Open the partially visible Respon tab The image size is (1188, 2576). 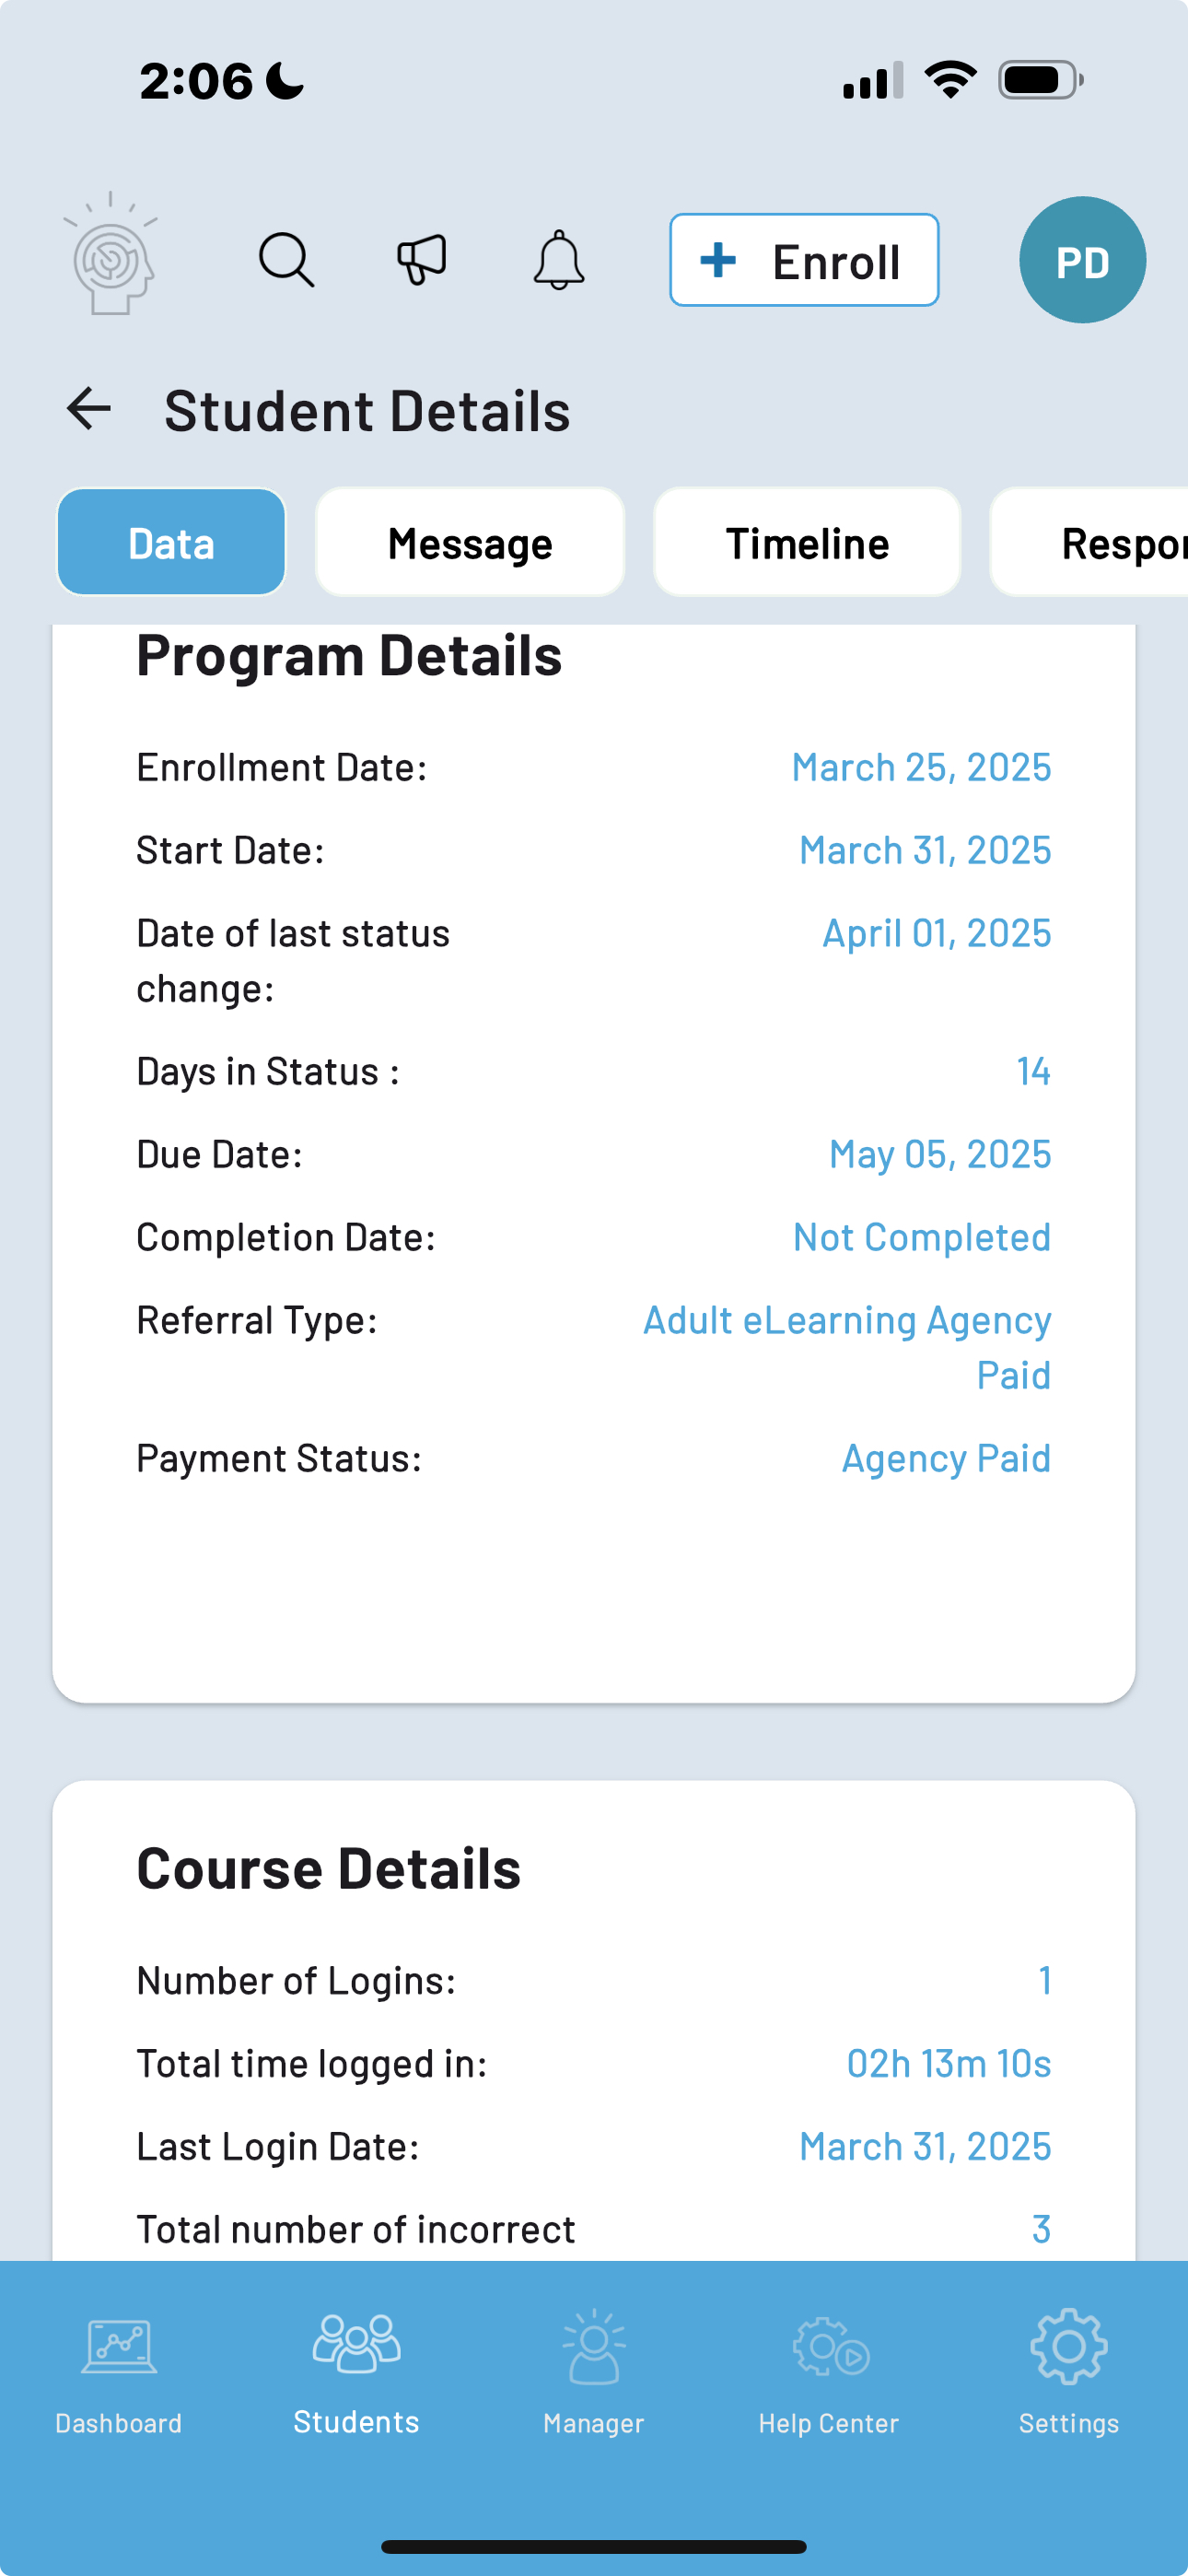(1100, 543)
